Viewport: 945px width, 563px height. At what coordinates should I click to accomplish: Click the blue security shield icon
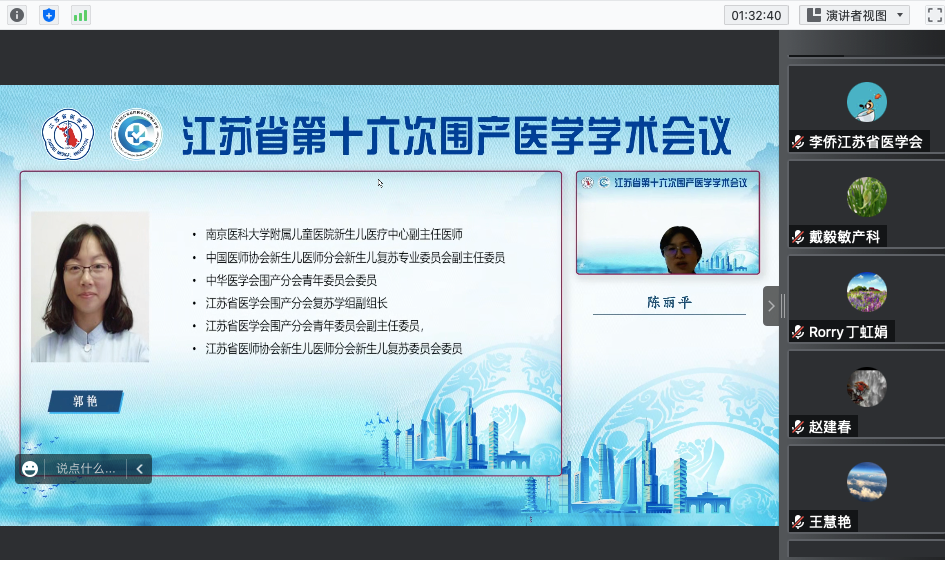click(49, 15)
